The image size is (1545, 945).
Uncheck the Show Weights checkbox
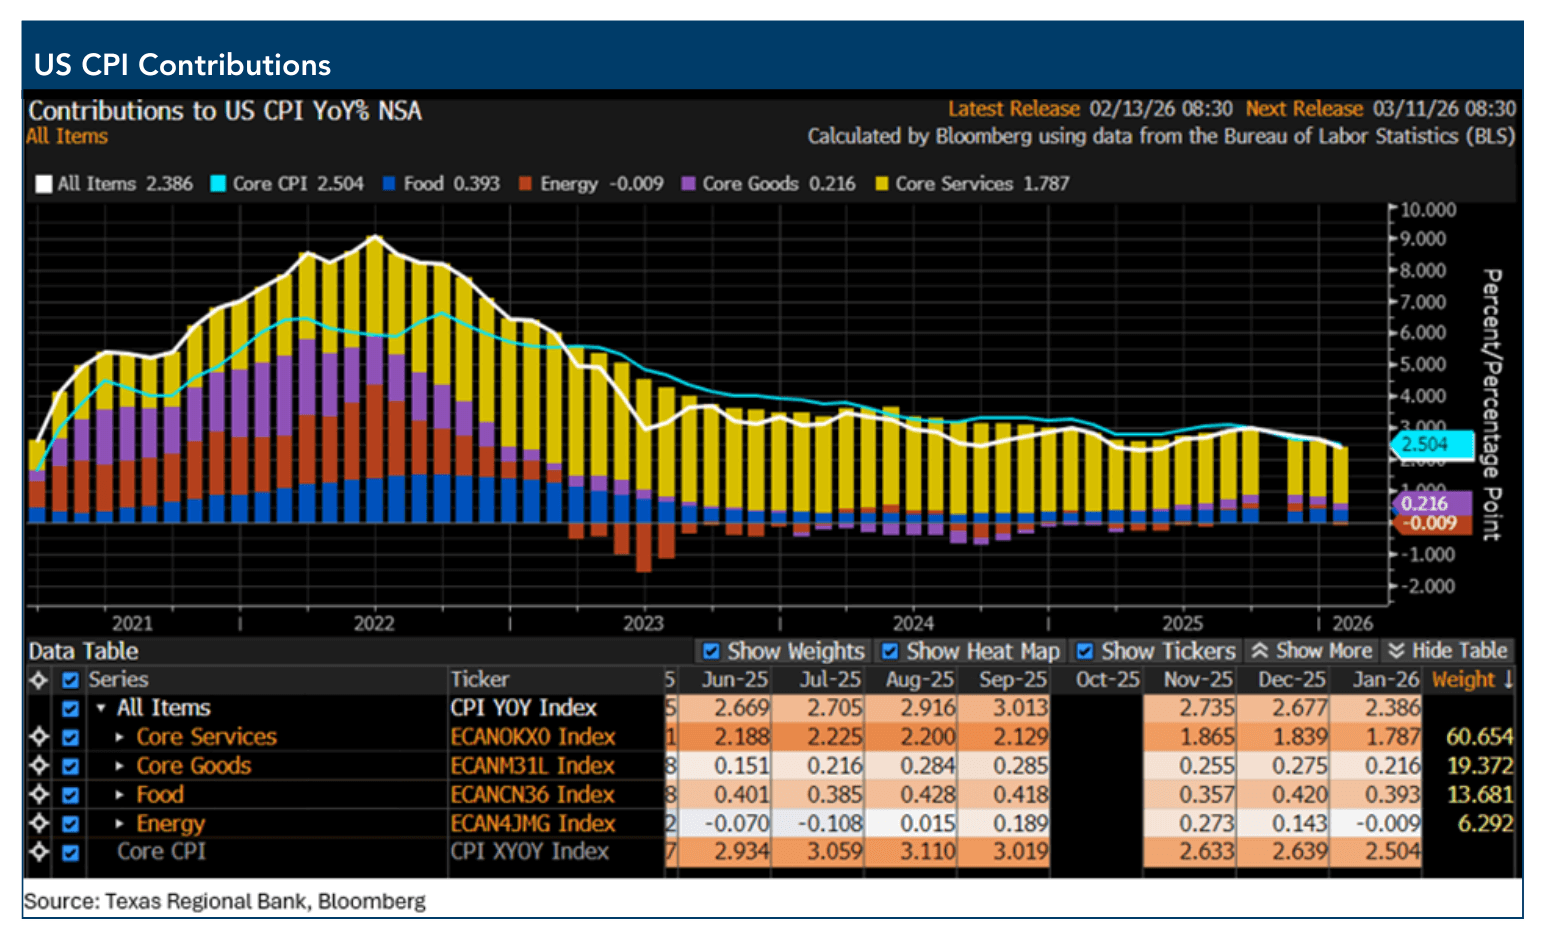(711, 652)
